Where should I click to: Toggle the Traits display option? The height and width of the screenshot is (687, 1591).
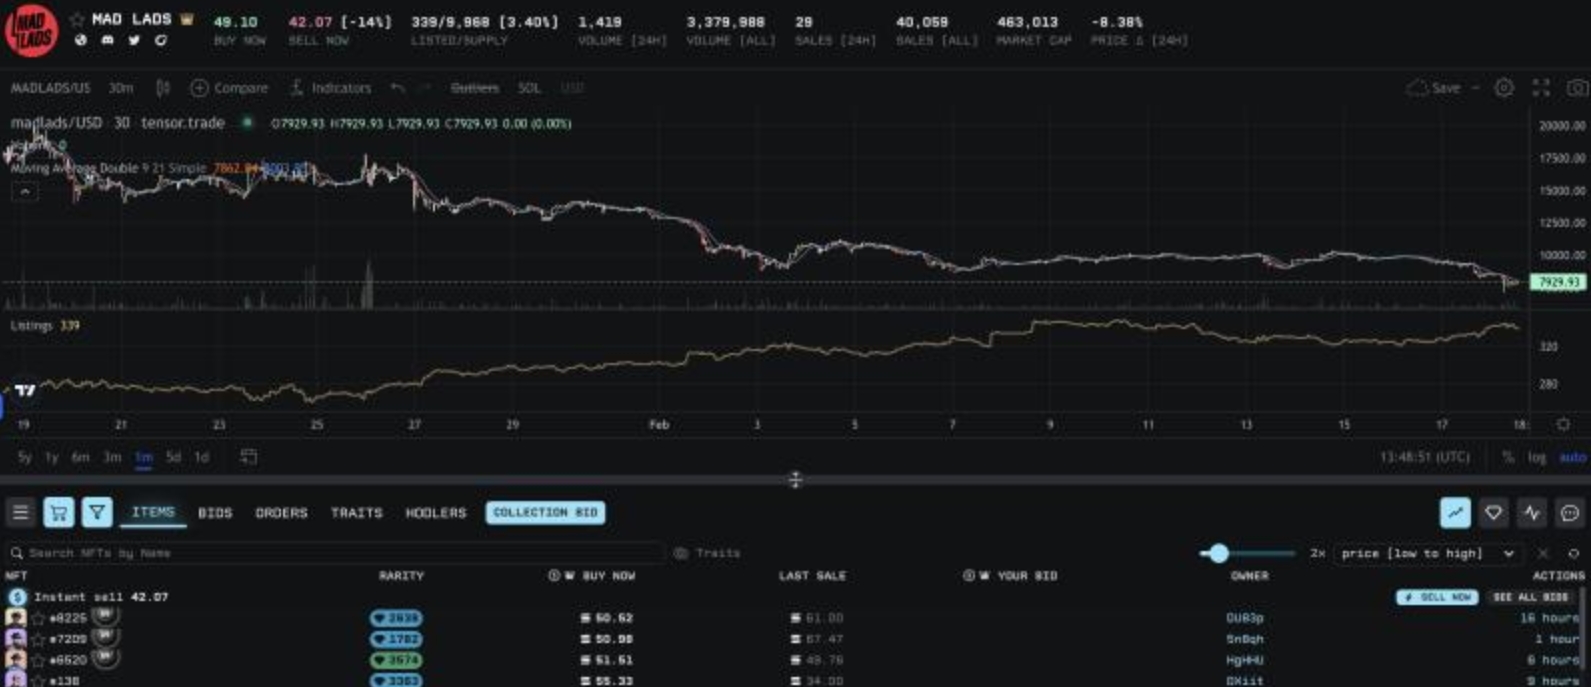(708, 553)
